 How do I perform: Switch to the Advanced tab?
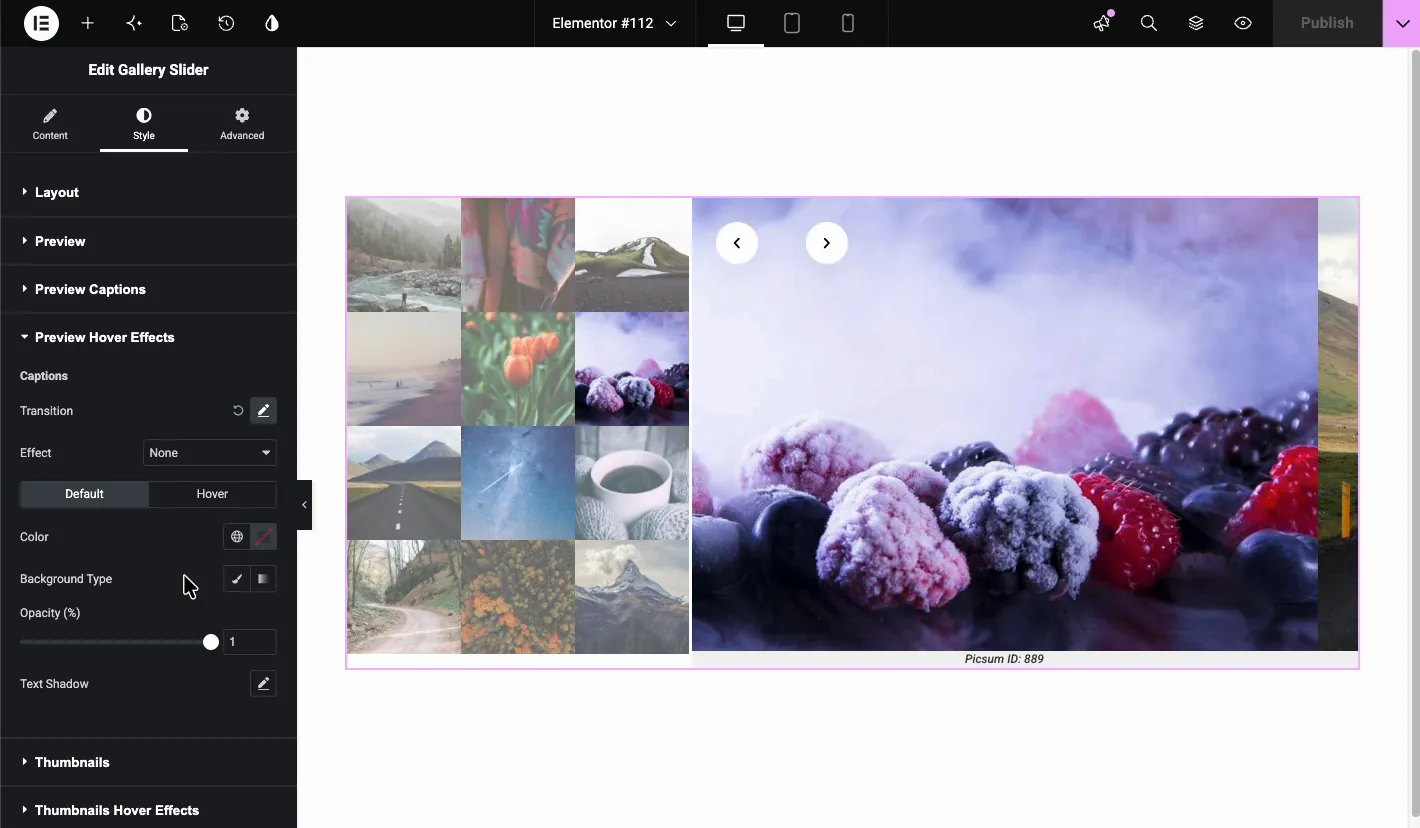(x=242, y=124)
